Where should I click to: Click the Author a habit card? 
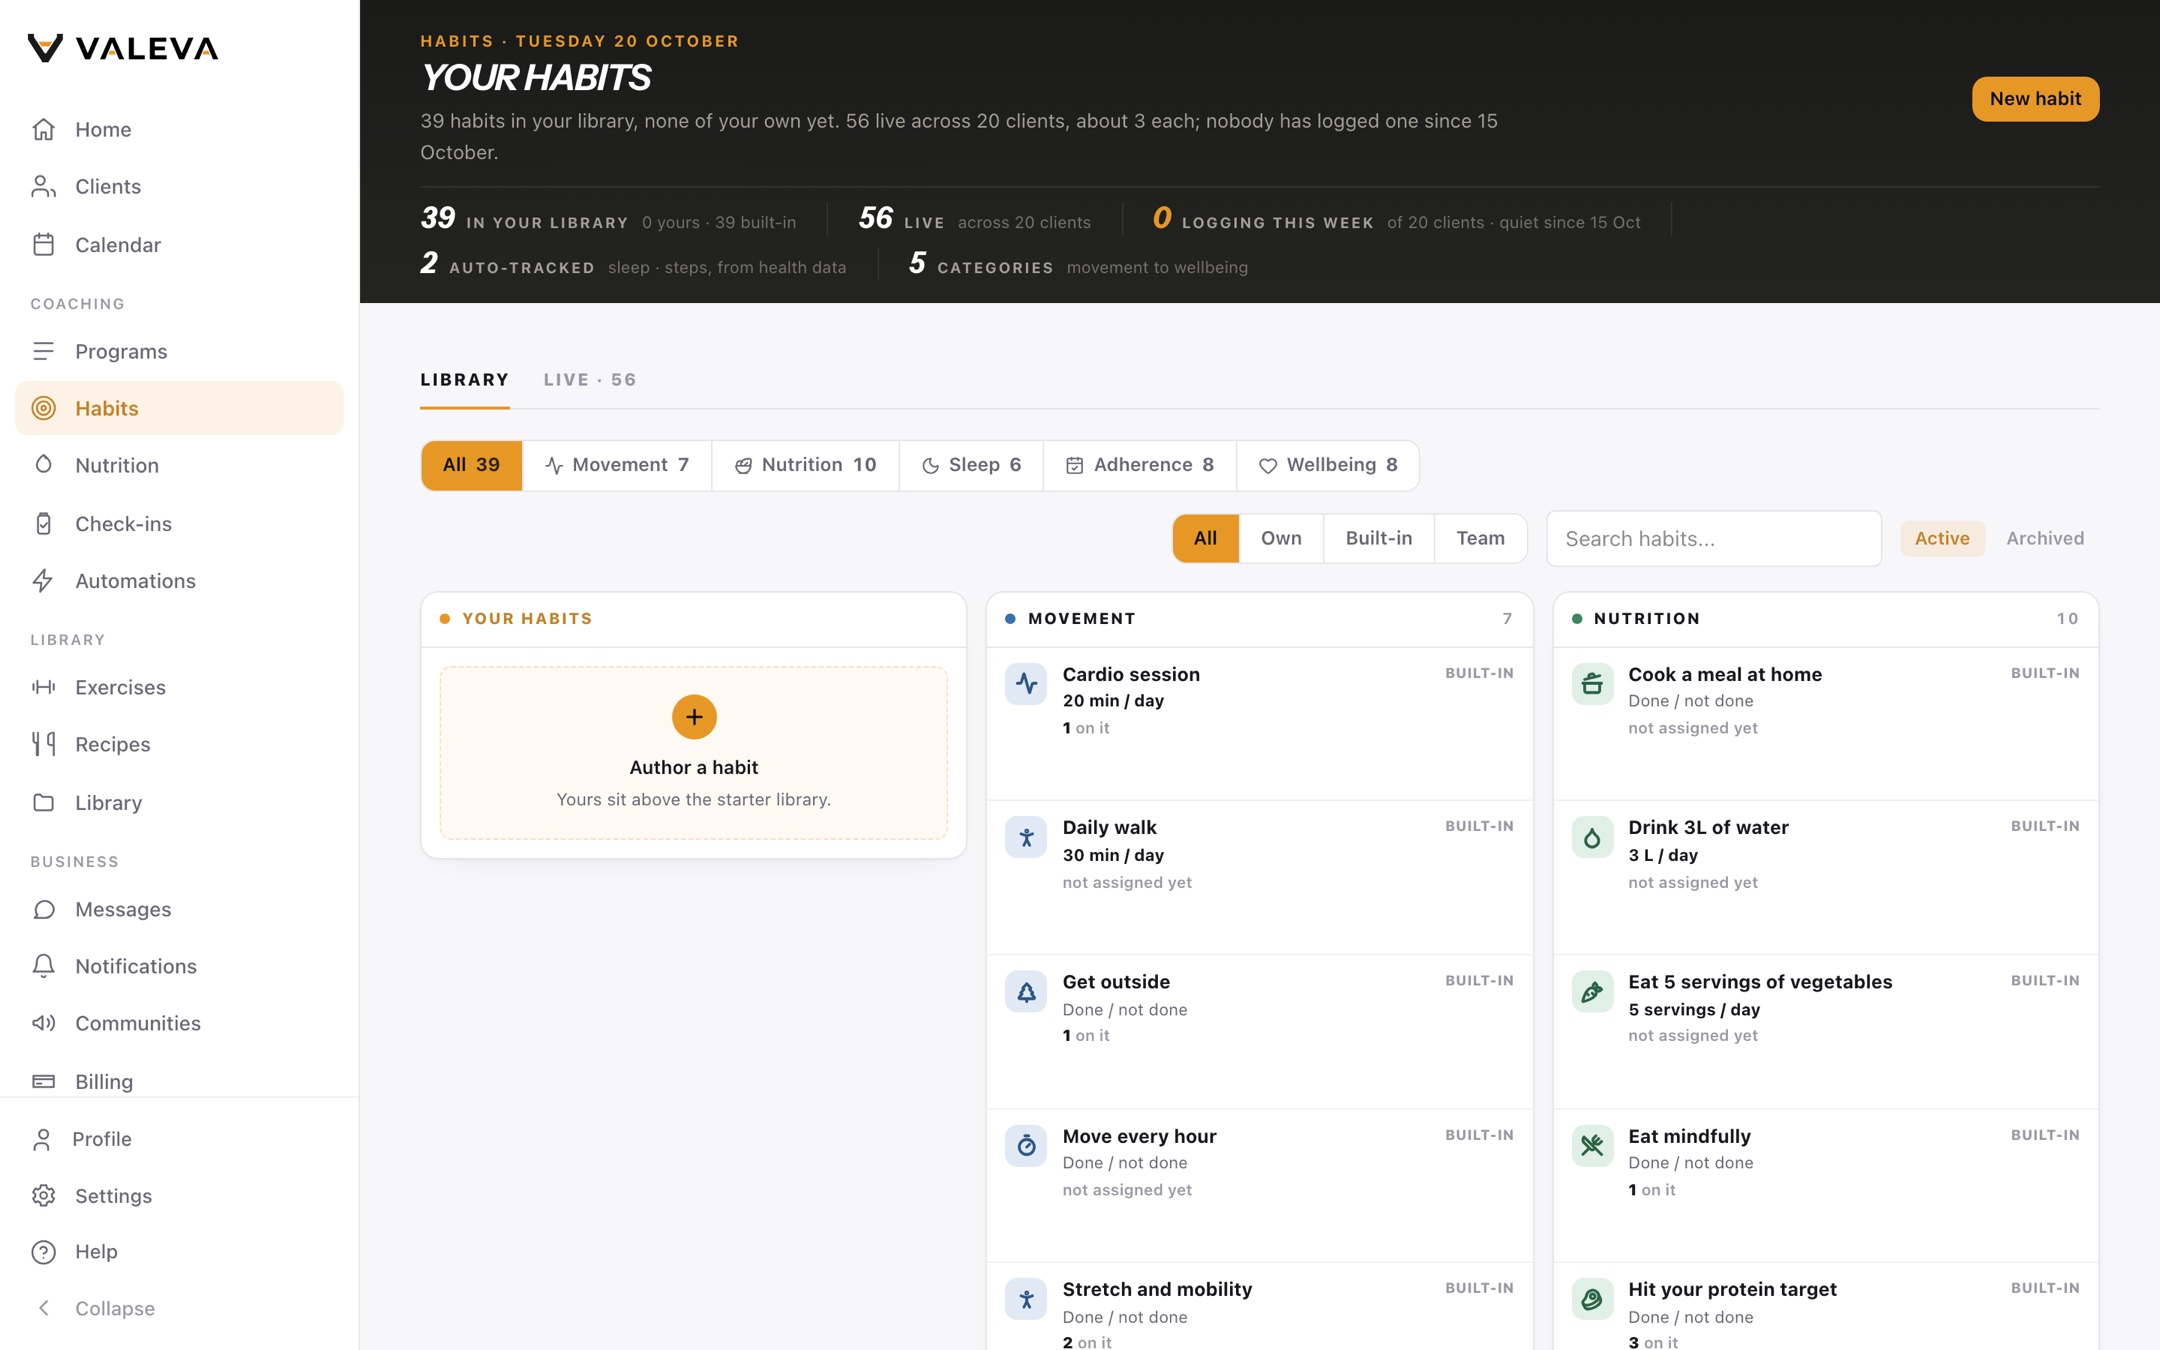pyautogui.click(x=694, y=753)
